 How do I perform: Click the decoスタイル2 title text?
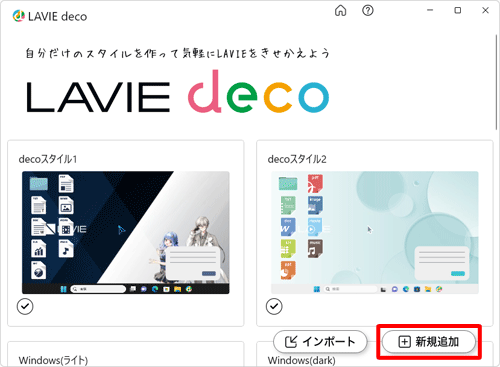pyautogui.click(x=297, y=159)
